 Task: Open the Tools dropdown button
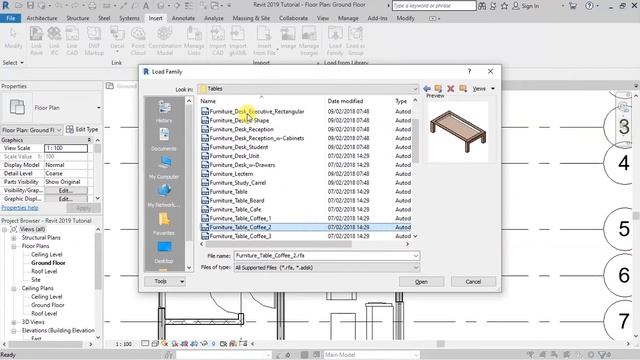[165, 281]
